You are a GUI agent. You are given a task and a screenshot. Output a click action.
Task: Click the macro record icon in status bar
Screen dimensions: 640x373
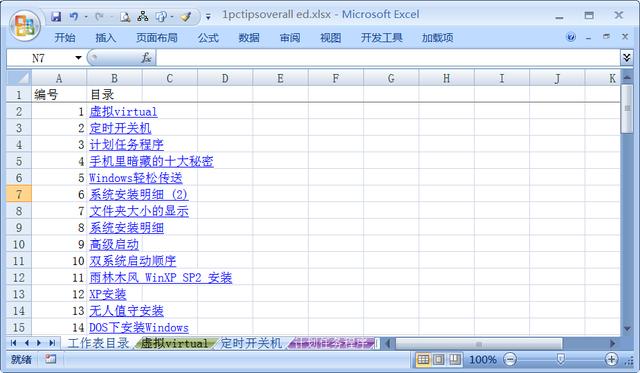51,359
